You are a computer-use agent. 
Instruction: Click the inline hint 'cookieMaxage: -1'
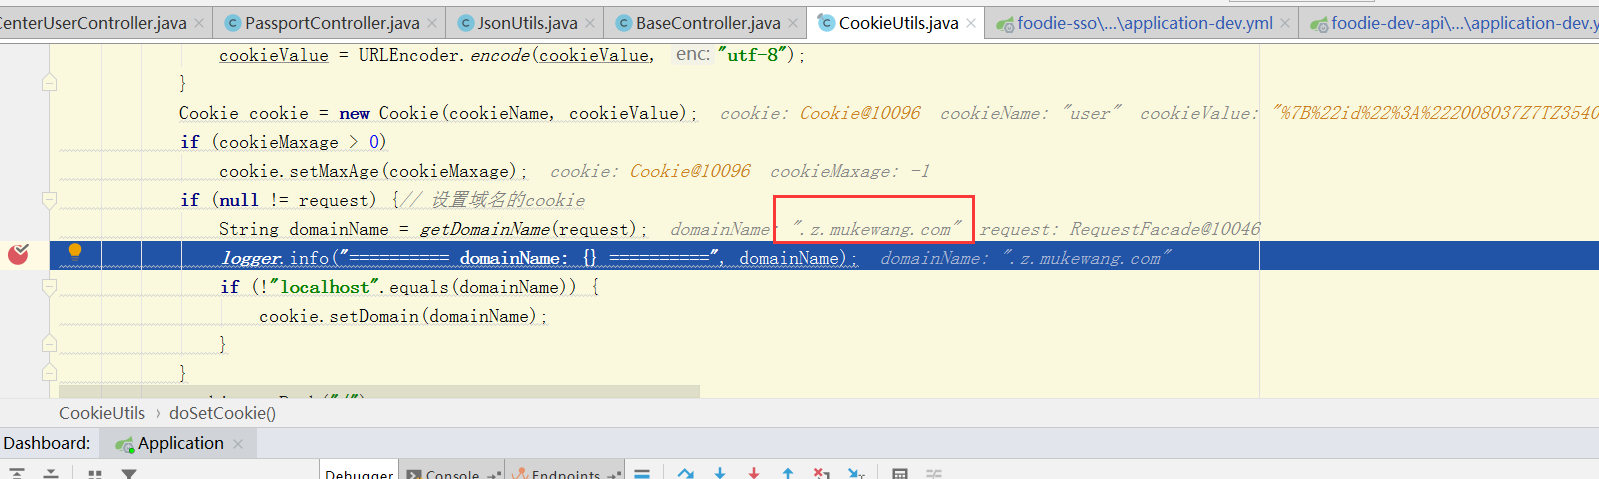[850, 171]
